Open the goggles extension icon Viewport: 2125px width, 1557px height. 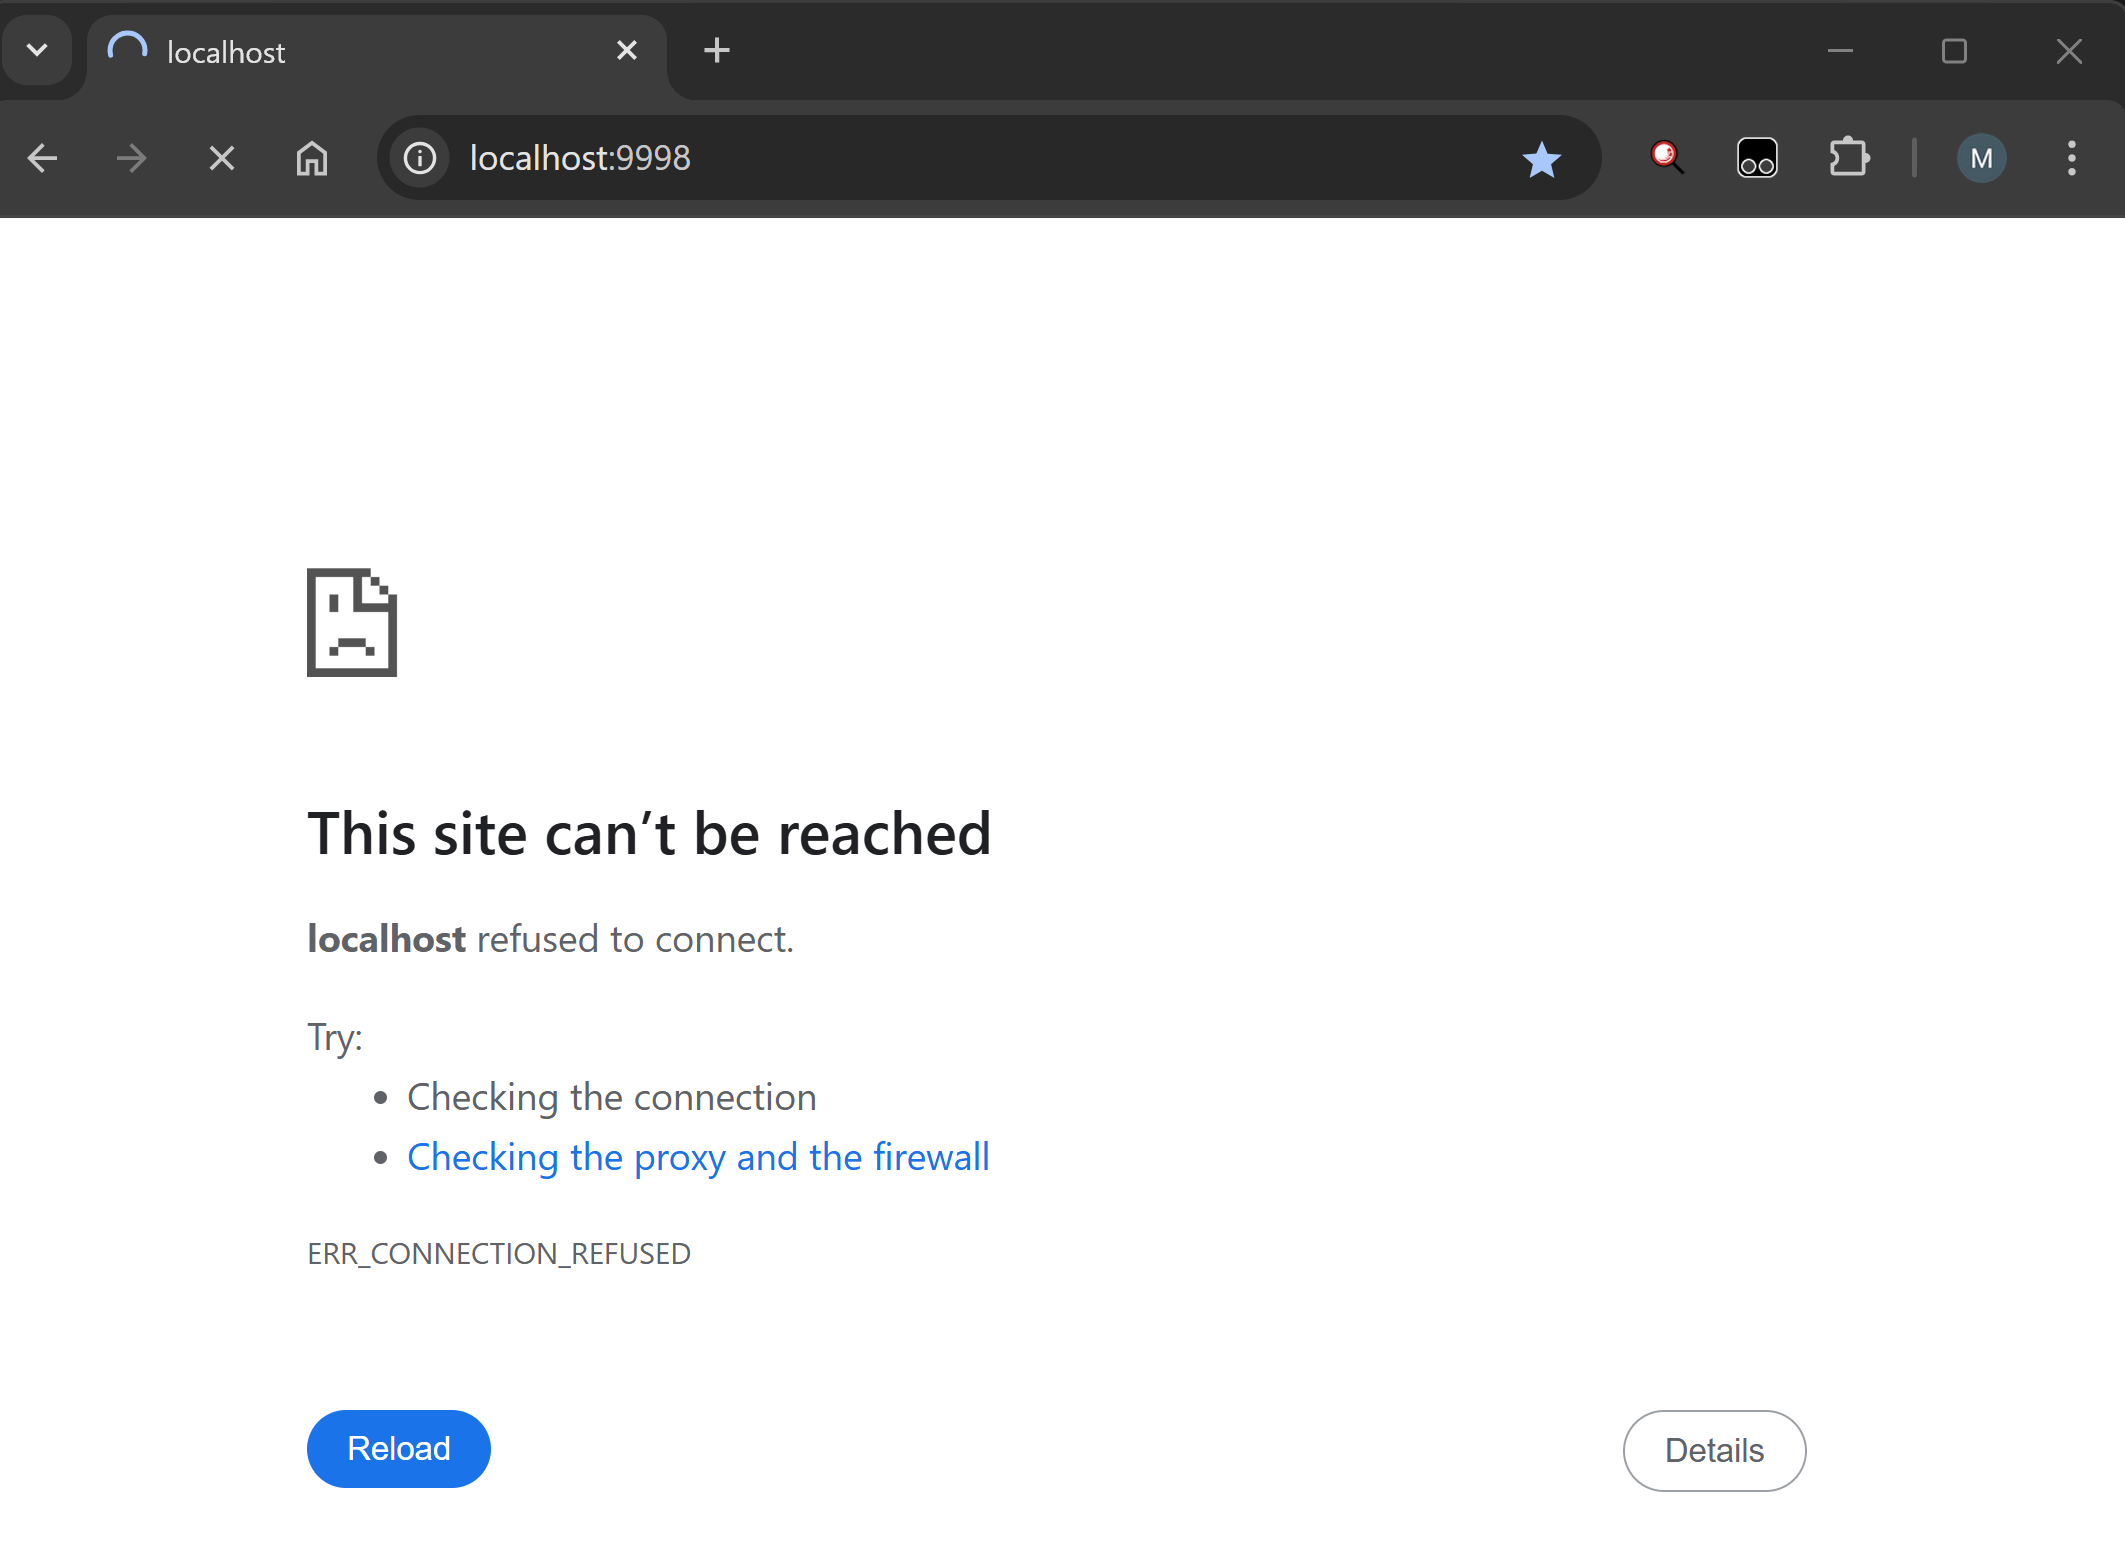pyautogui.click(x=1757, y=158)
